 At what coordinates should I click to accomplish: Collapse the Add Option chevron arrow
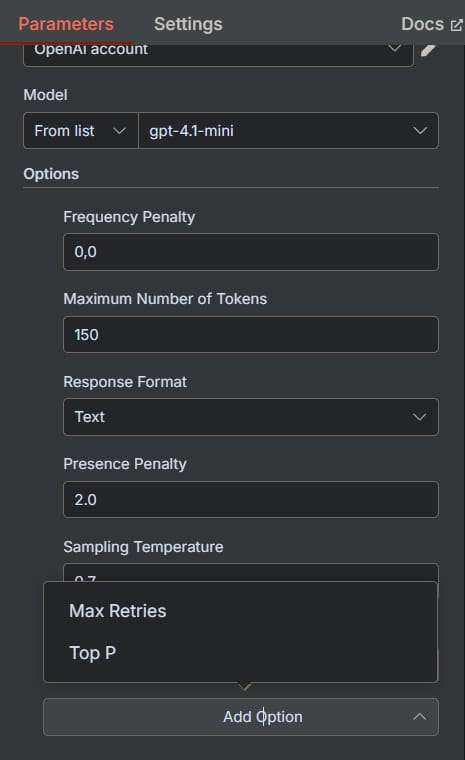419,717
